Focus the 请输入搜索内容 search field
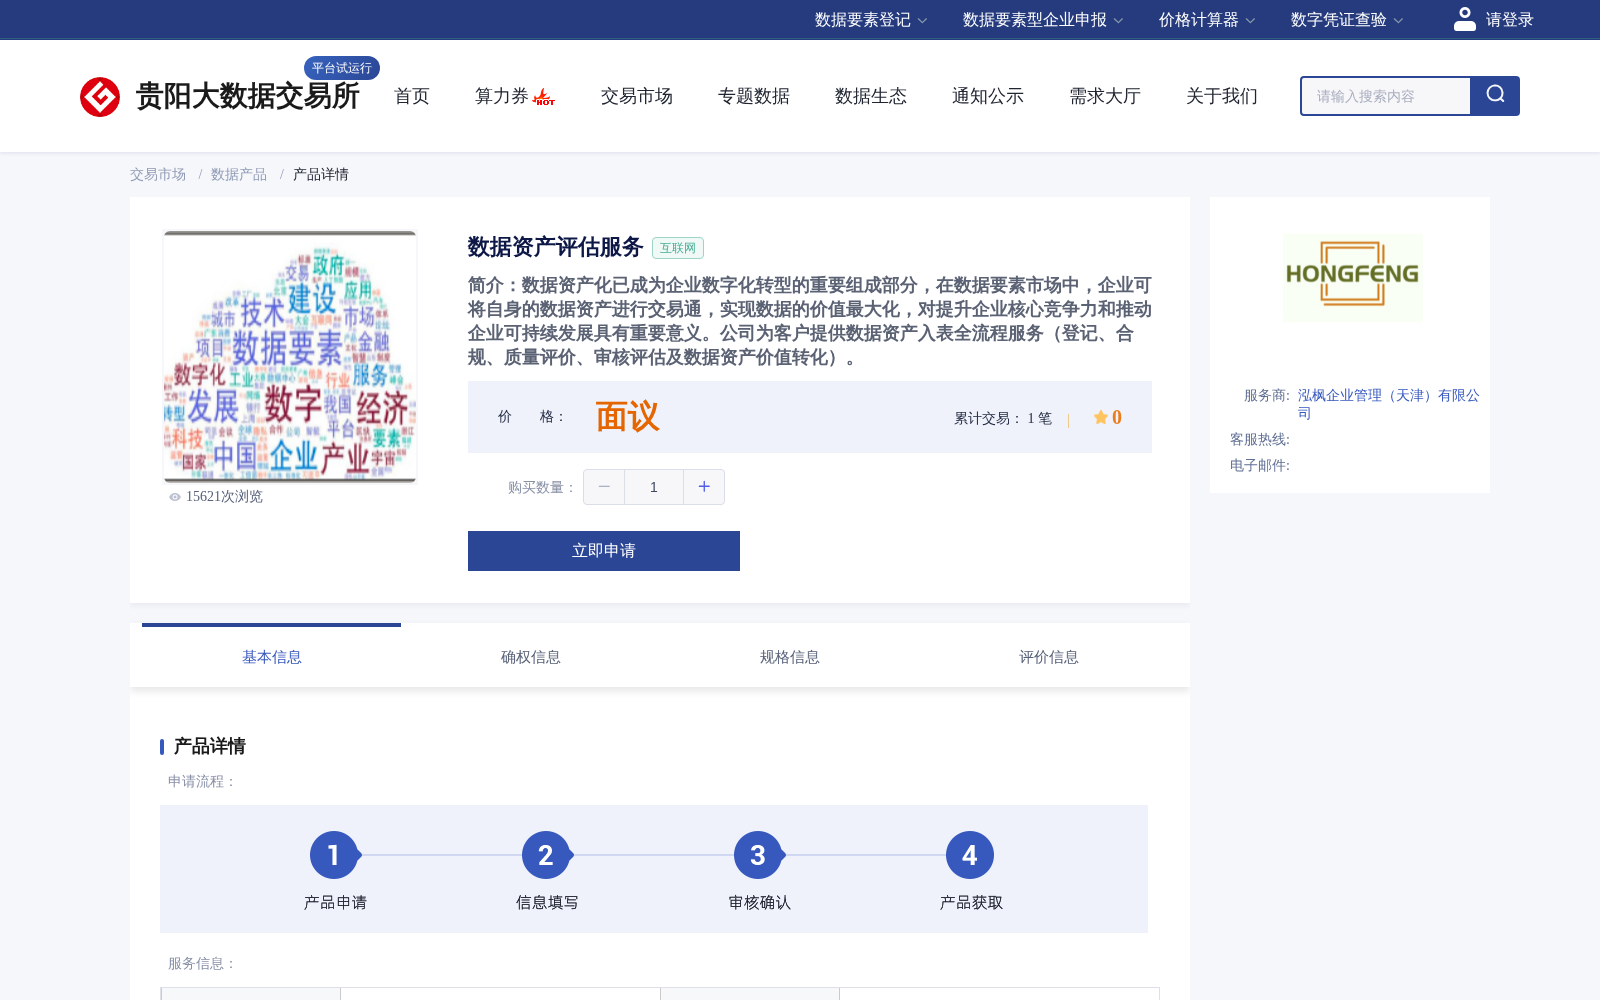The width and height of the screenshot is (1600, 1000). click(1386, 96)
